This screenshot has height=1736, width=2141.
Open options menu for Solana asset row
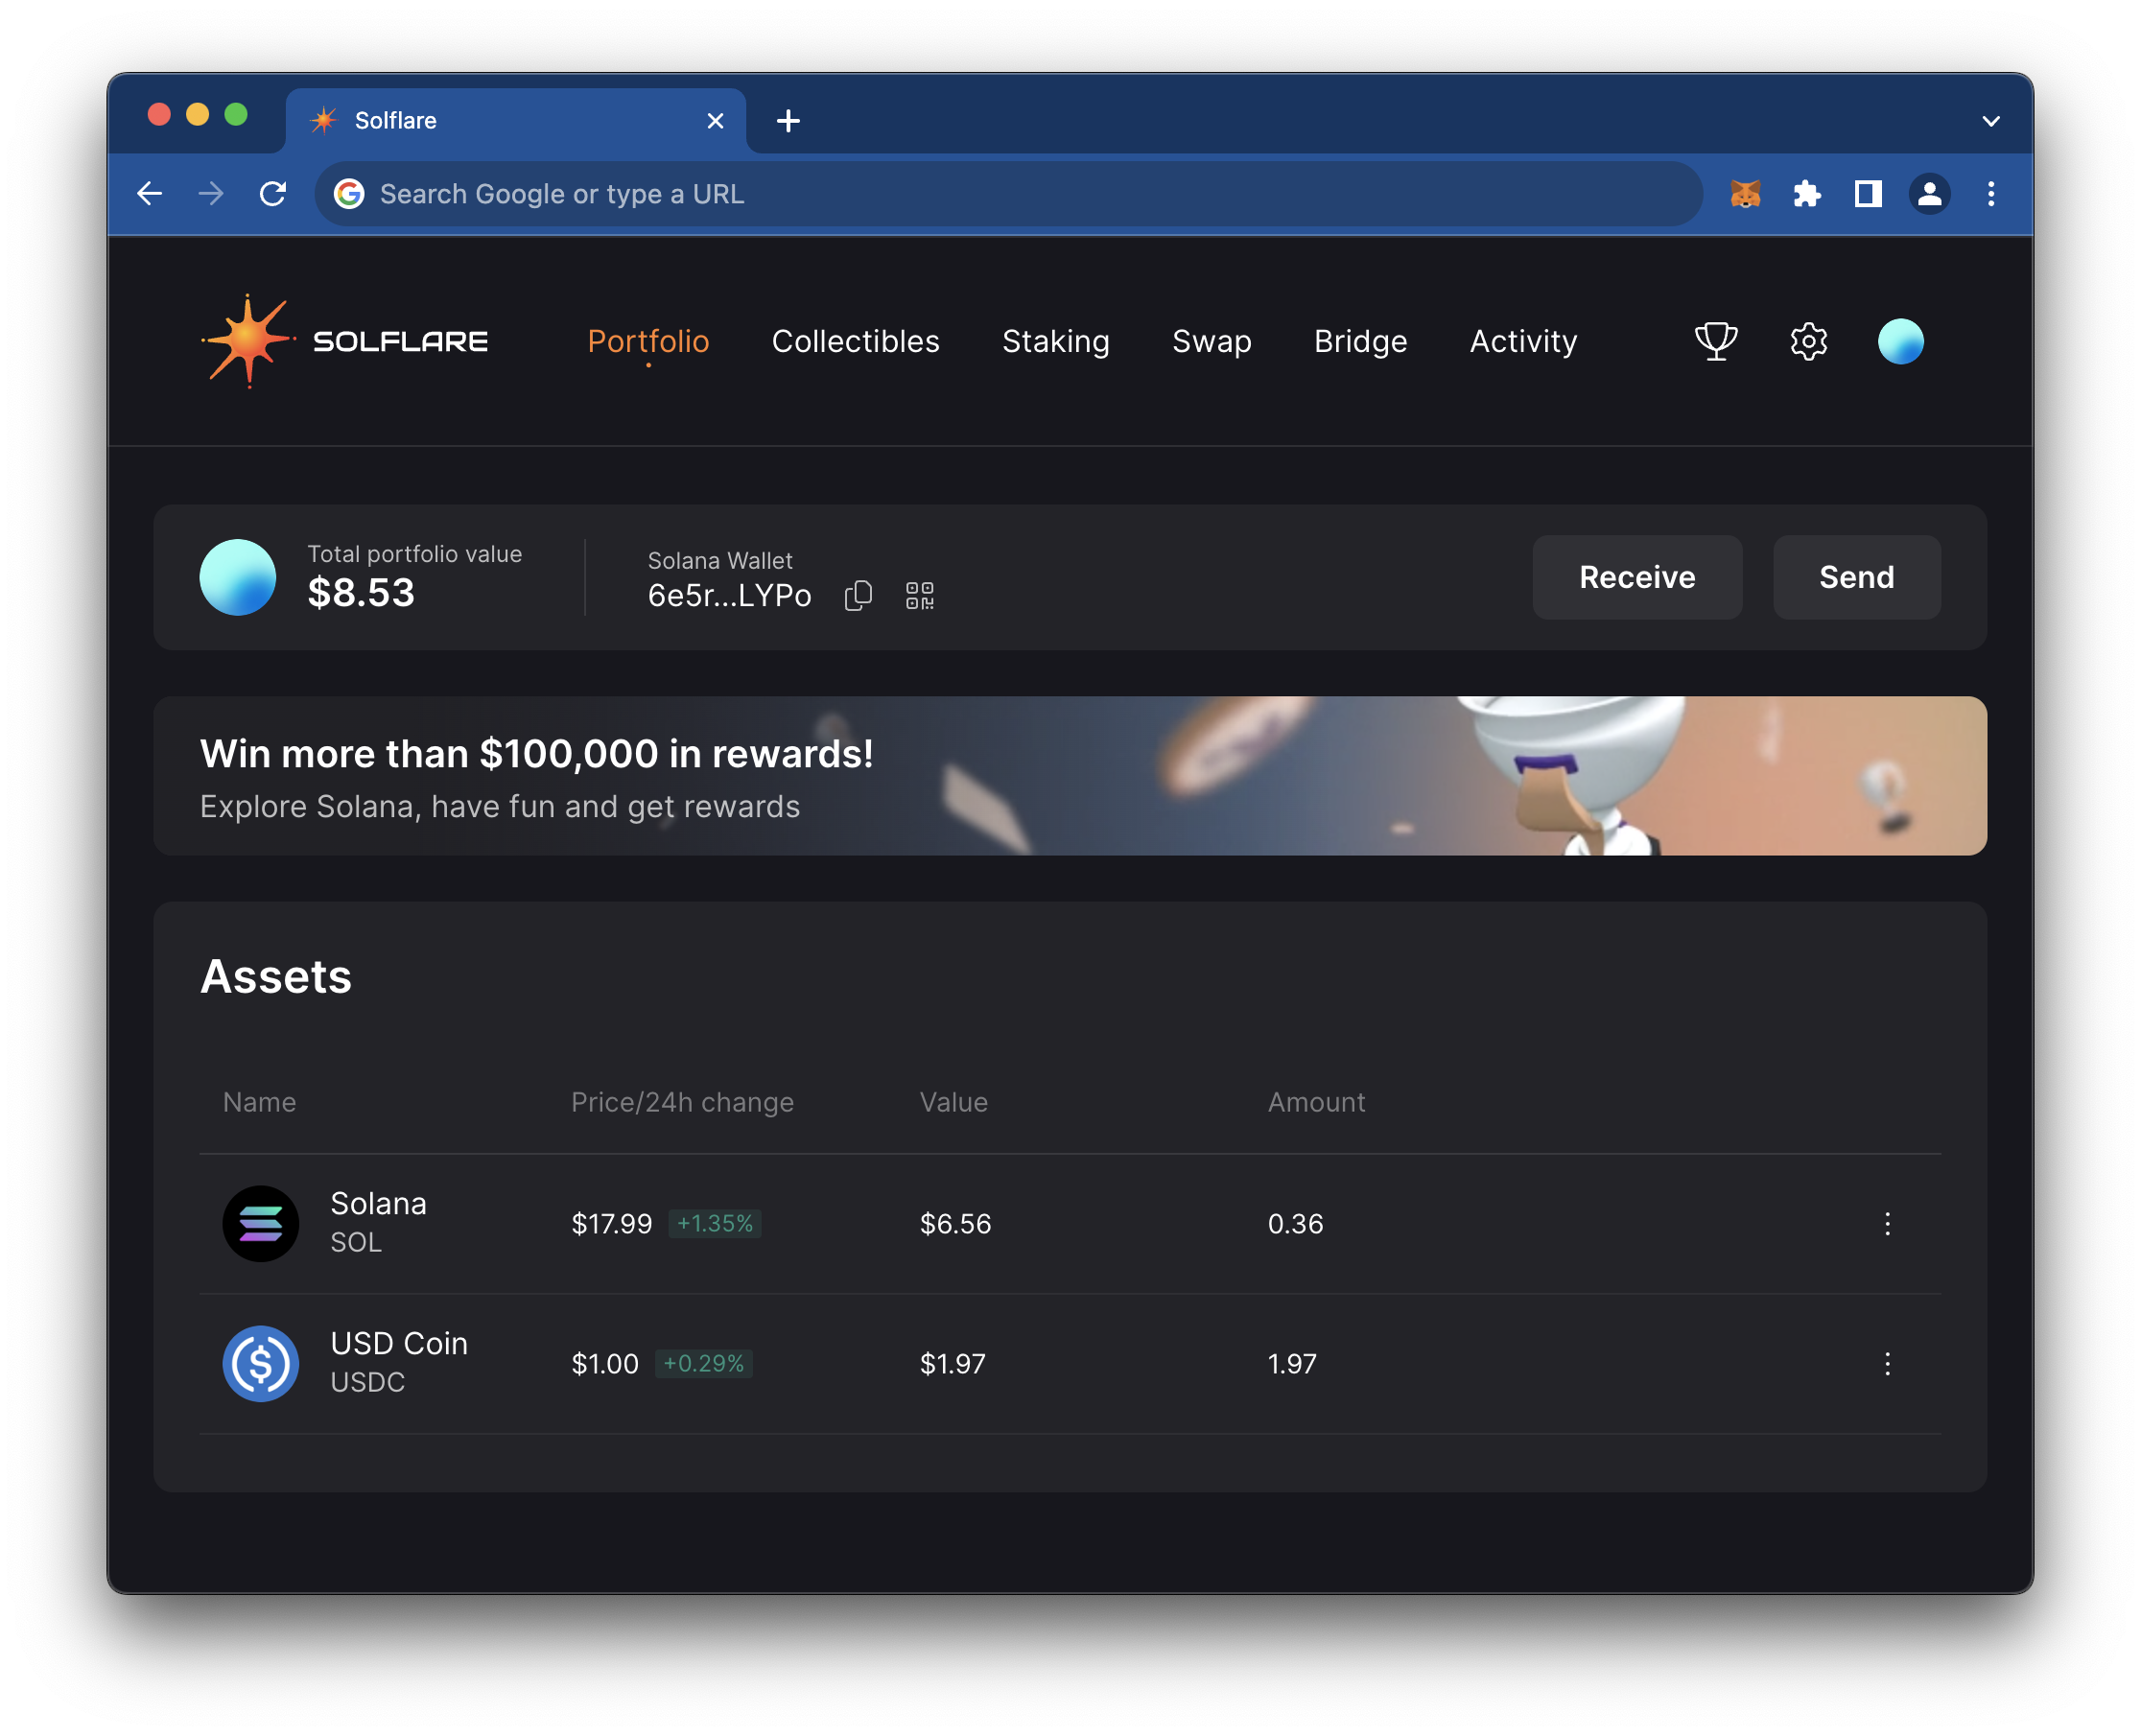[x=1888, y=1223]
